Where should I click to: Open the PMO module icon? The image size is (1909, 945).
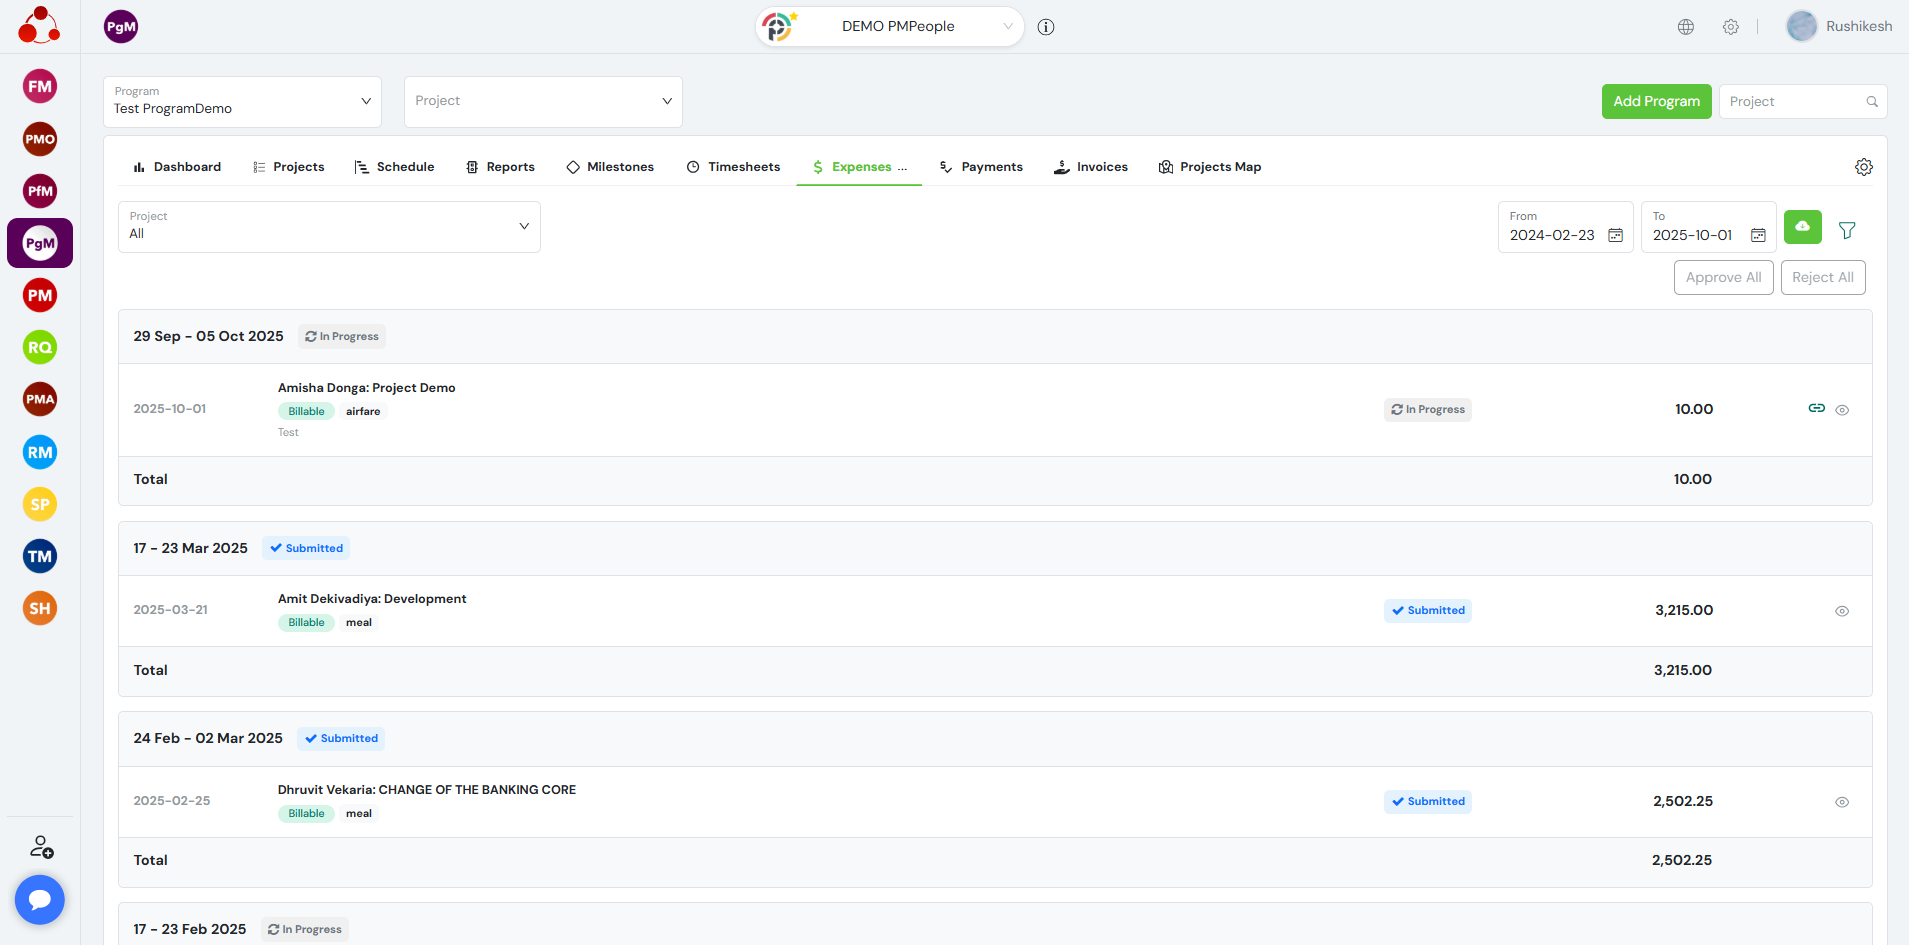click(x=40, y=139)
